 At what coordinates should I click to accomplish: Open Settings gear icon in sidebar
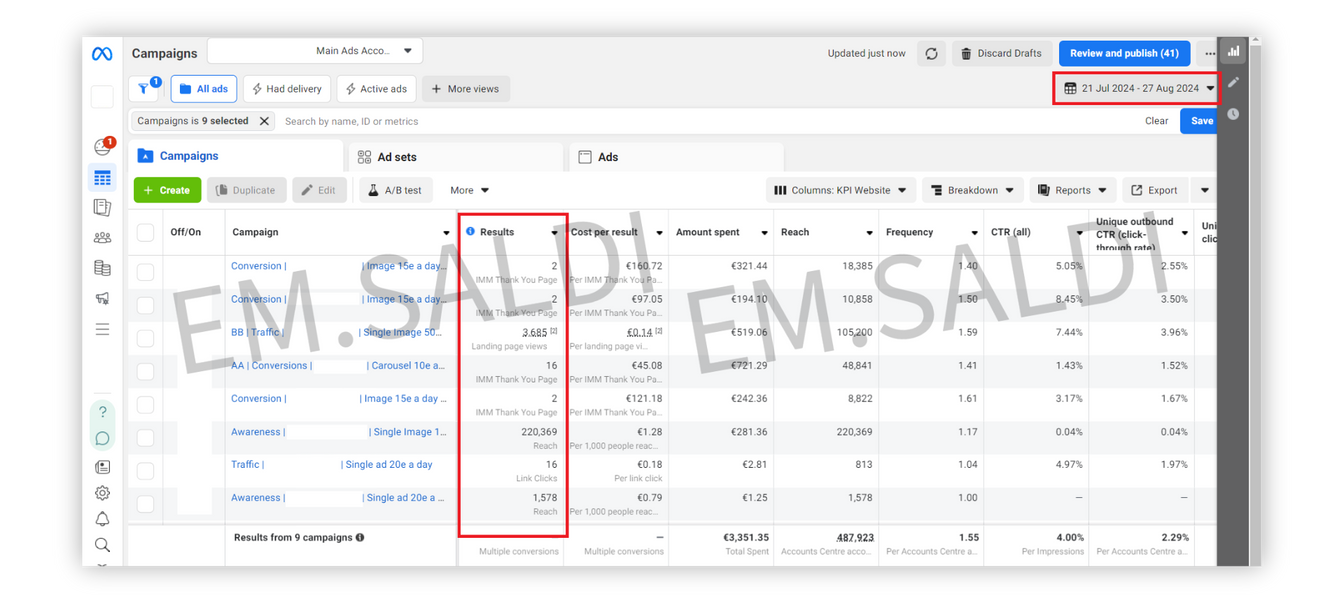tap(102, 493)
